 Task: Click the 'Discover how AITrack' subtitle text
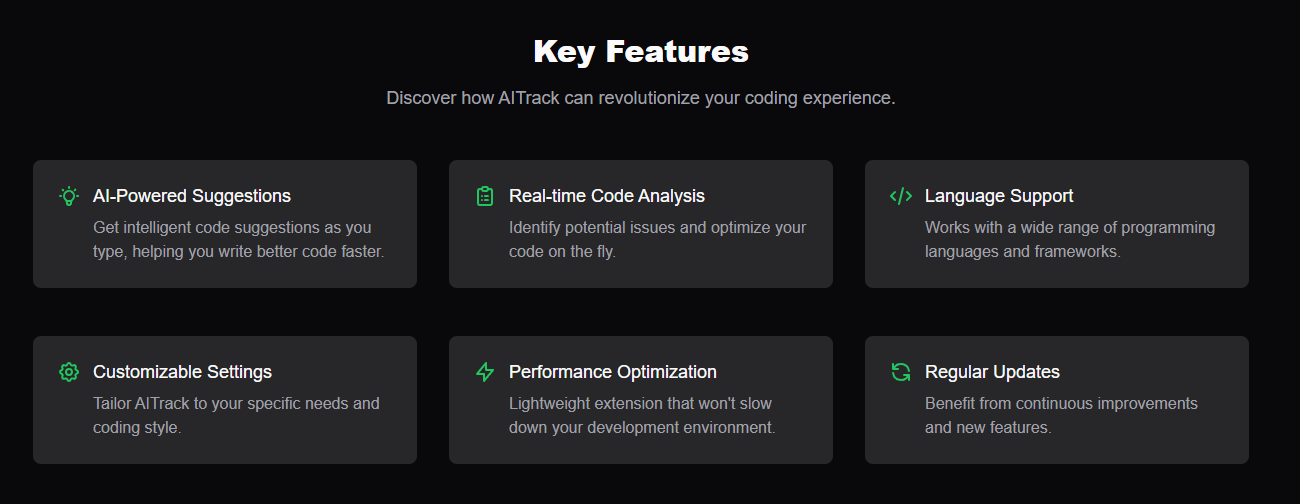(x=641, y=98)
